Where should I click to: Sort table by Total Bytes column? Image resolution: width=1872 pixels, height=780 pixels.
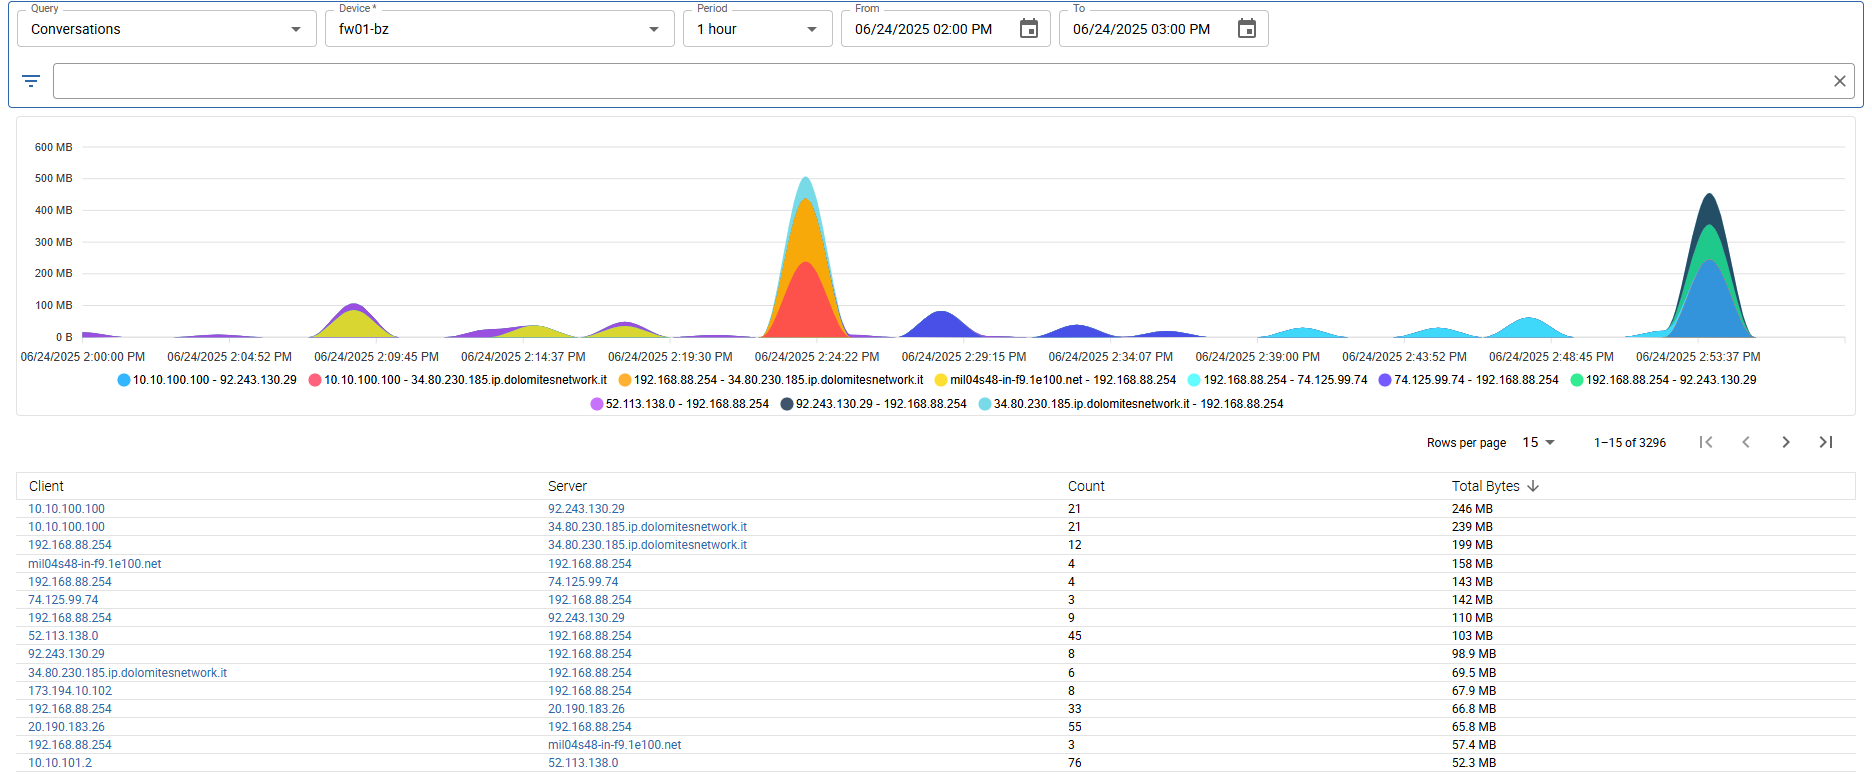point(1485,486)
